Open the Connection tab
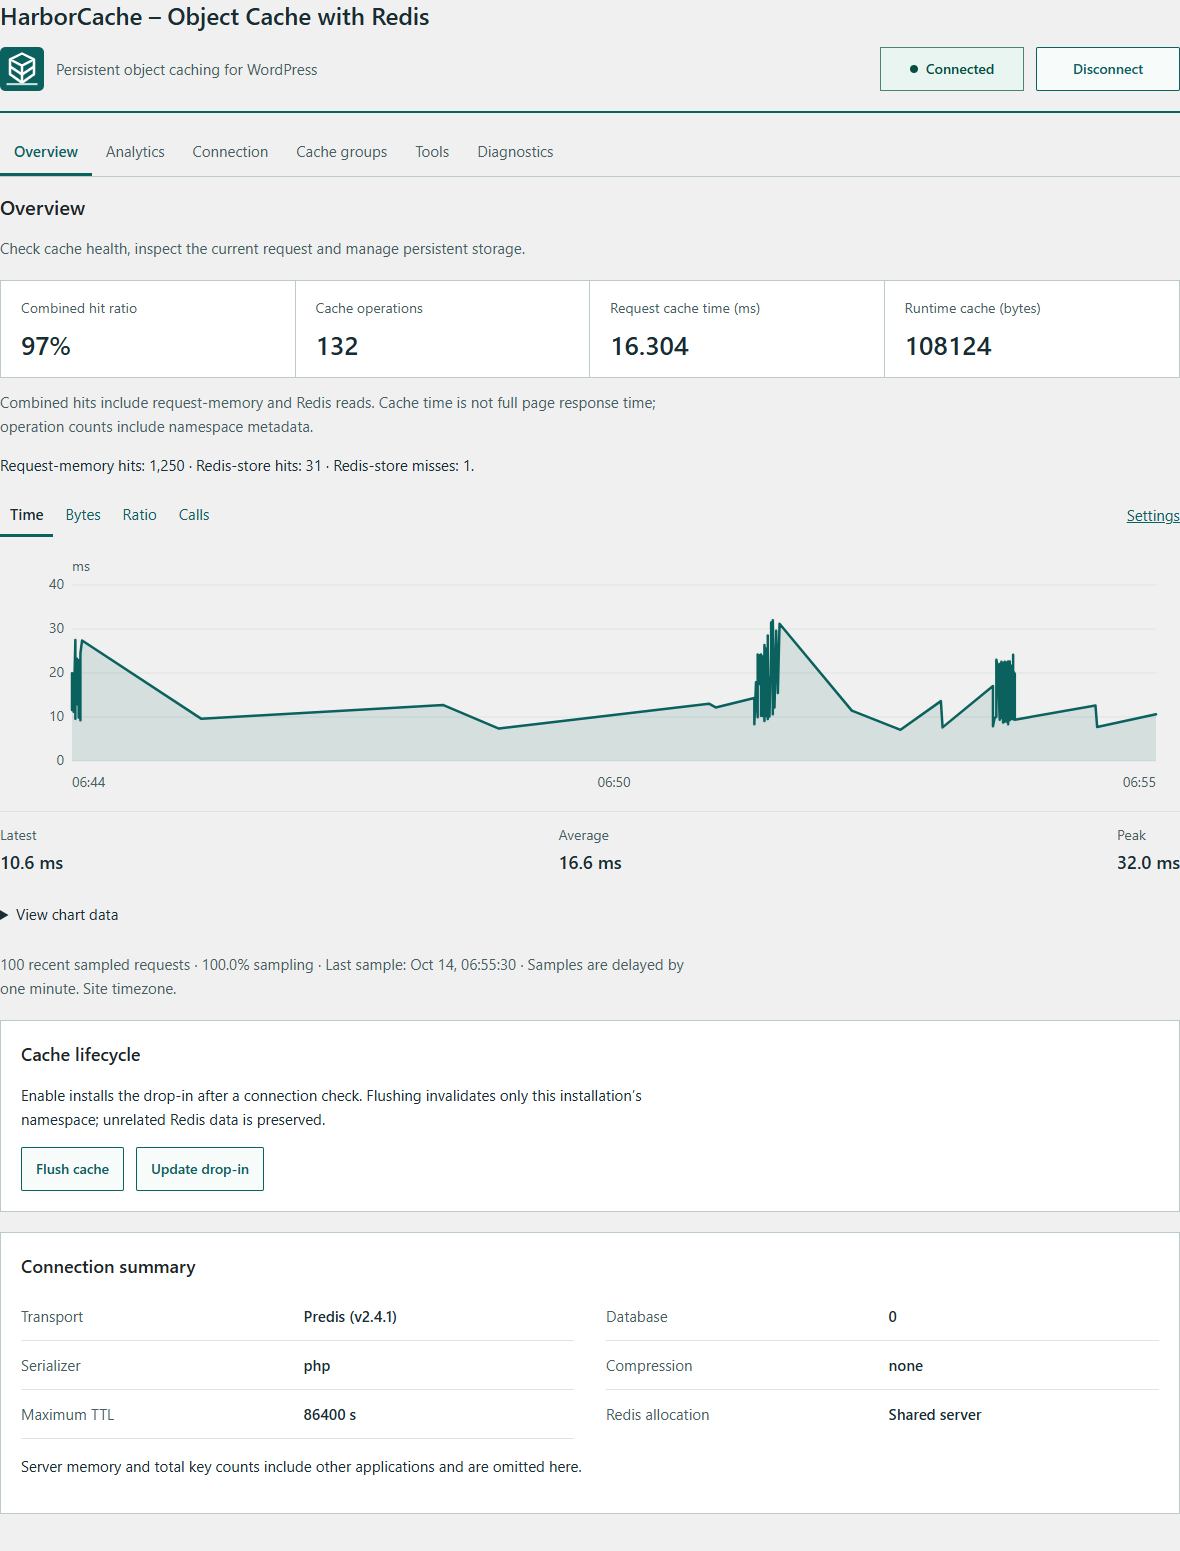The width and height of the screenshot is (1180, 1551). point(230,152)
